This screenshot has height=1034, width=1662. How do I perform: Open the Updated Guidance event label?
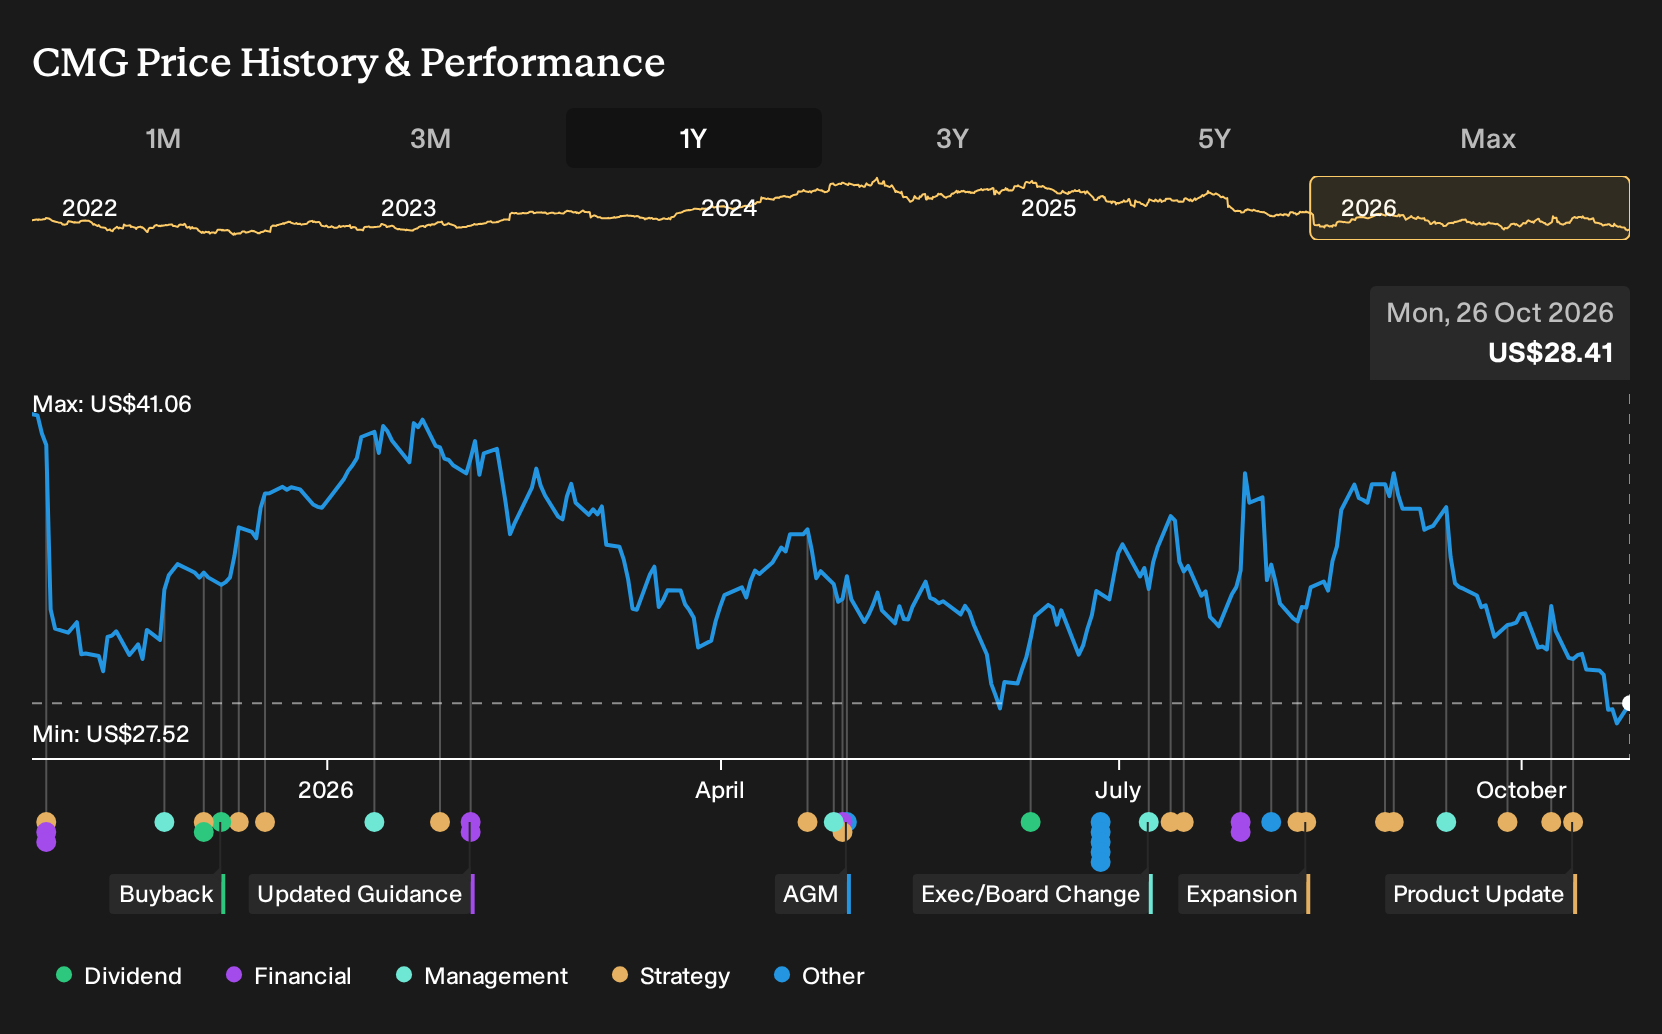tap(361, 894)
